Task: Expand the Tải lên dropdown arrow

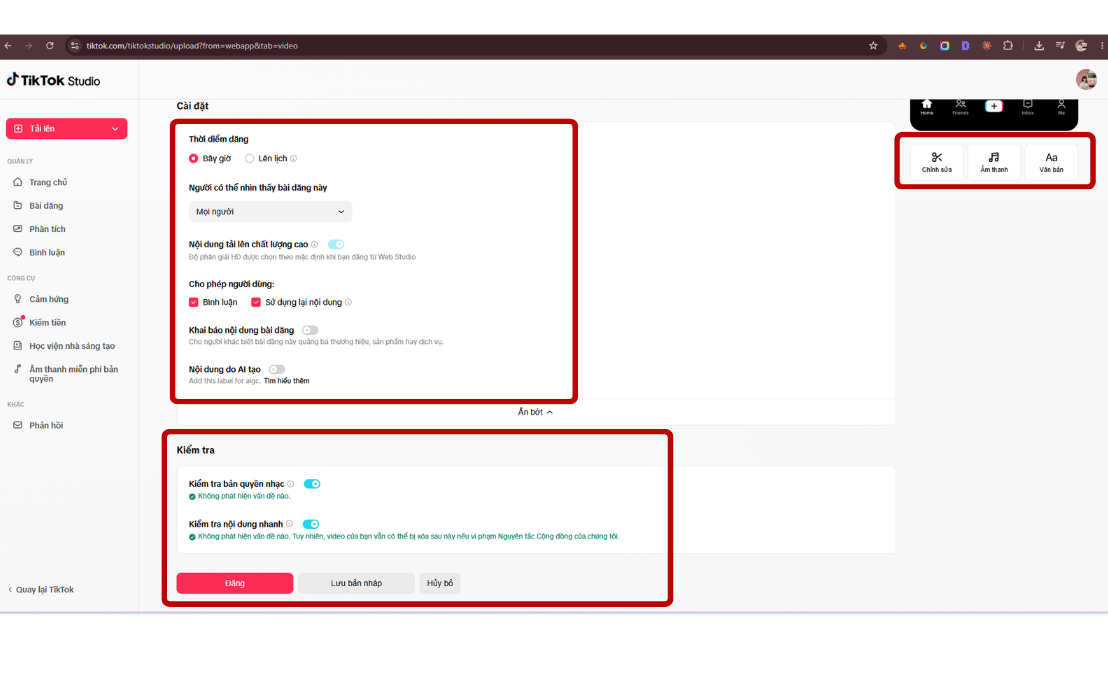Action: tap(115, 129)
